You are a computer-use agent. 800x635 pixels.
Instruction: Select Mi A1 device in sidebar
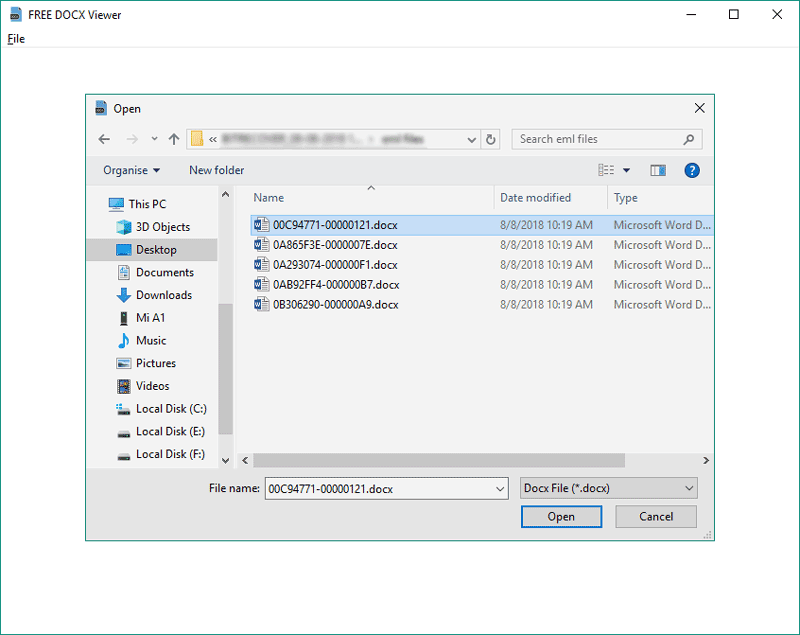coord(141,318)
